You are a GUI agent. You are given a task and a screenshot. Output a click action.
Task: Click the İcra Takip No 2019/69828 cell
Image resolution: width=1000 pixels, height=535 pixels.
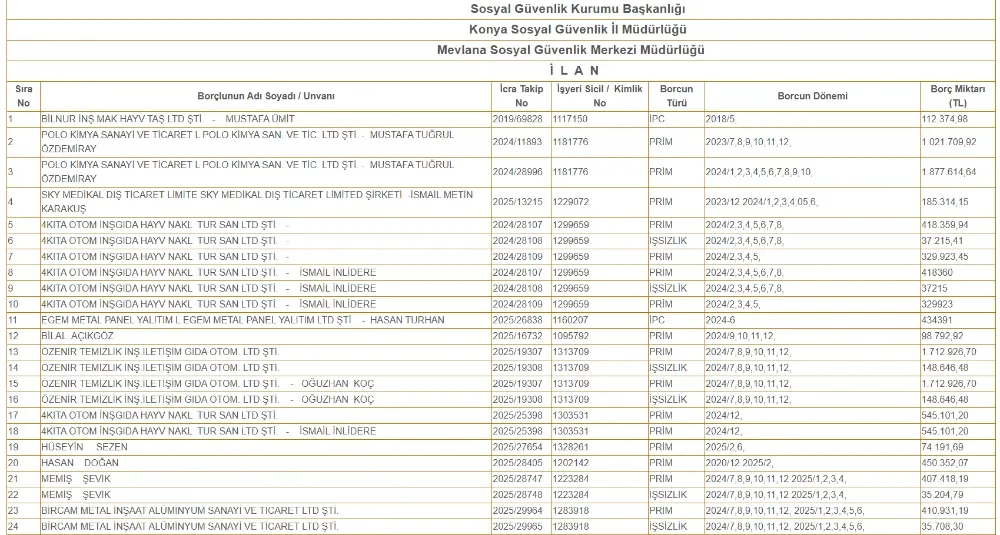(x=517, y=118)
